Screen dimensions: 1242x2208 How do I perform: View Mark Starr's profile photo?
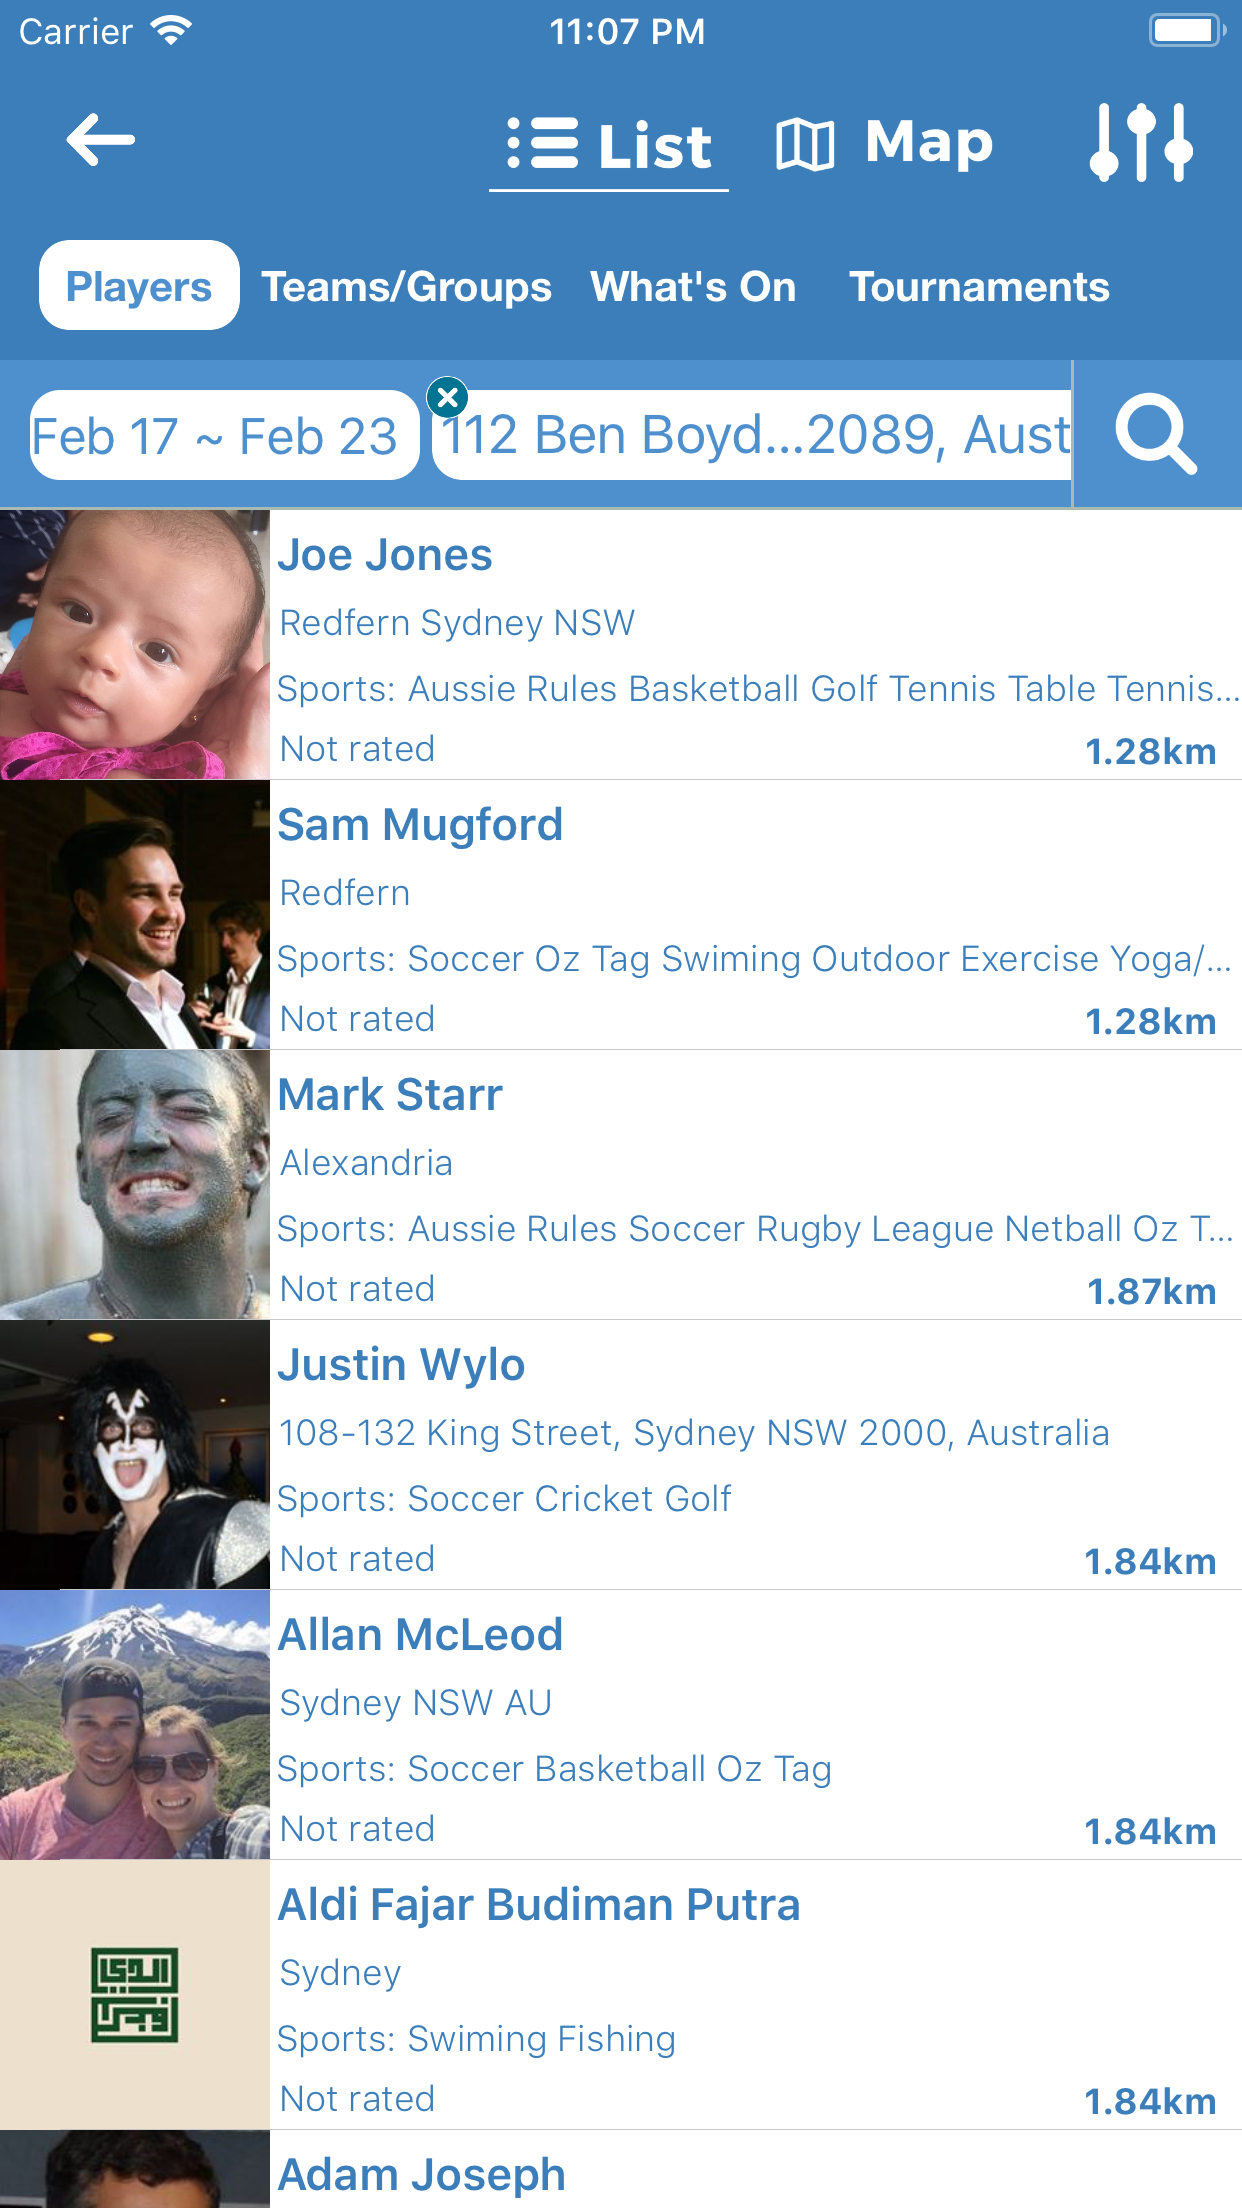tap(134, 1185)
